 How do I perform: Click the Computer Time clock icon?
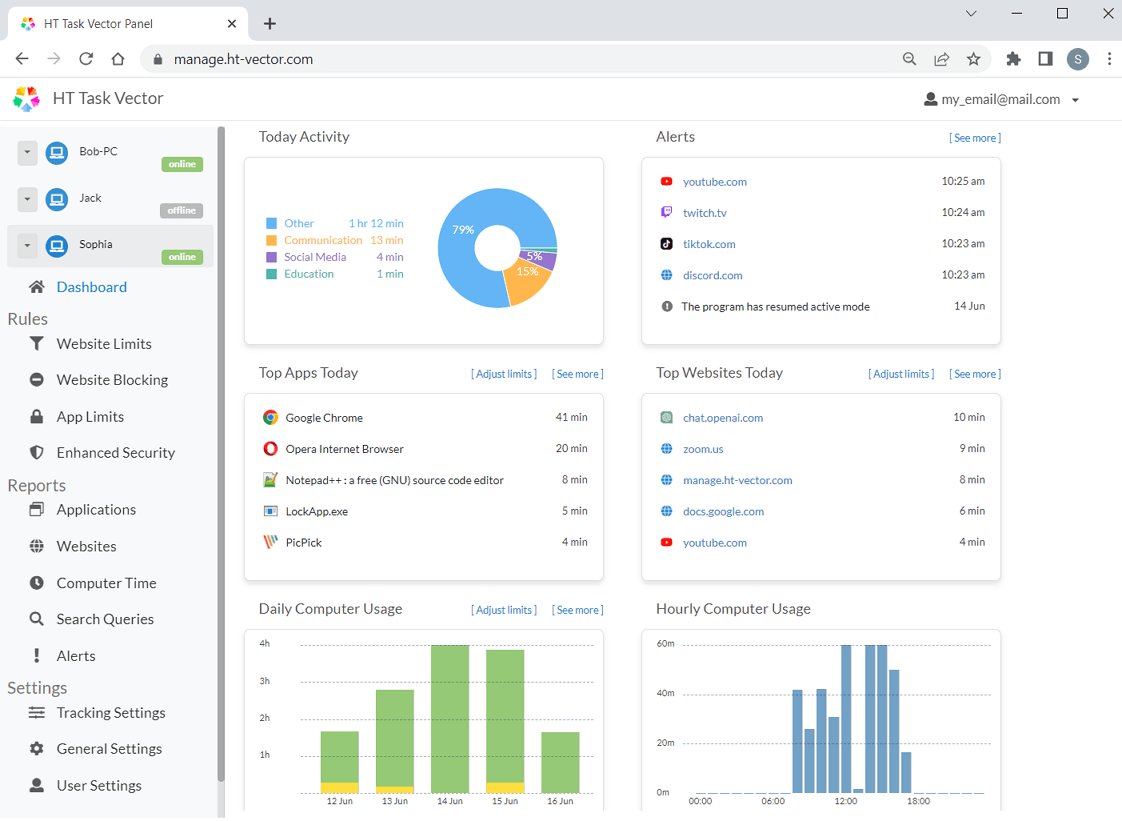click(x=37, y=583)
